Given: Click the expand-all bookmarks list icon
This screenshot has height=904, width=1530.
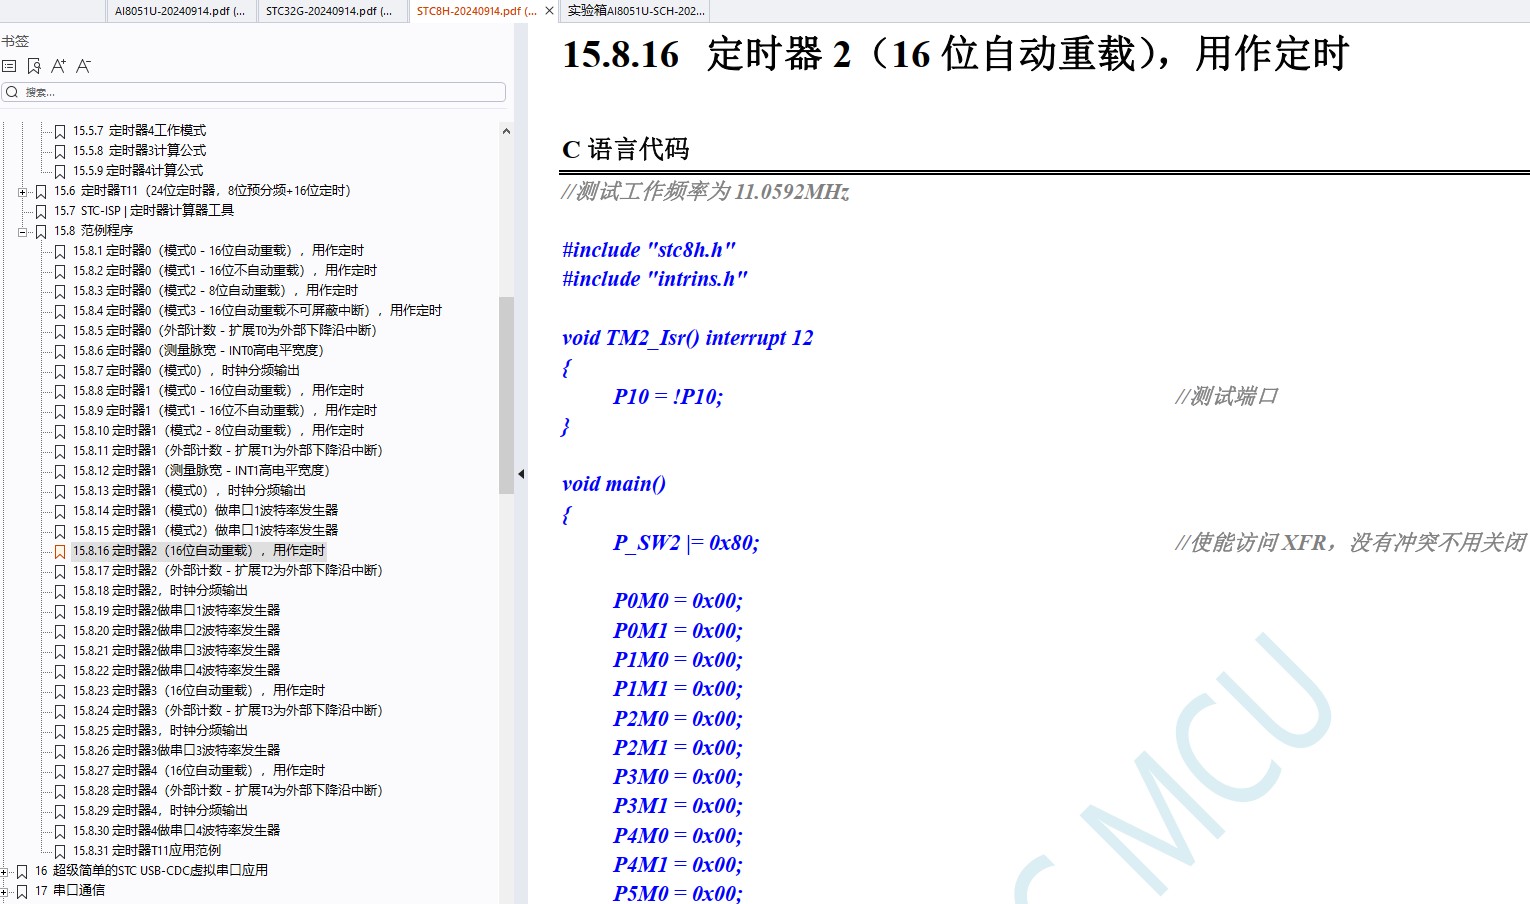Looking at the screenshot, I should point(9,66).
